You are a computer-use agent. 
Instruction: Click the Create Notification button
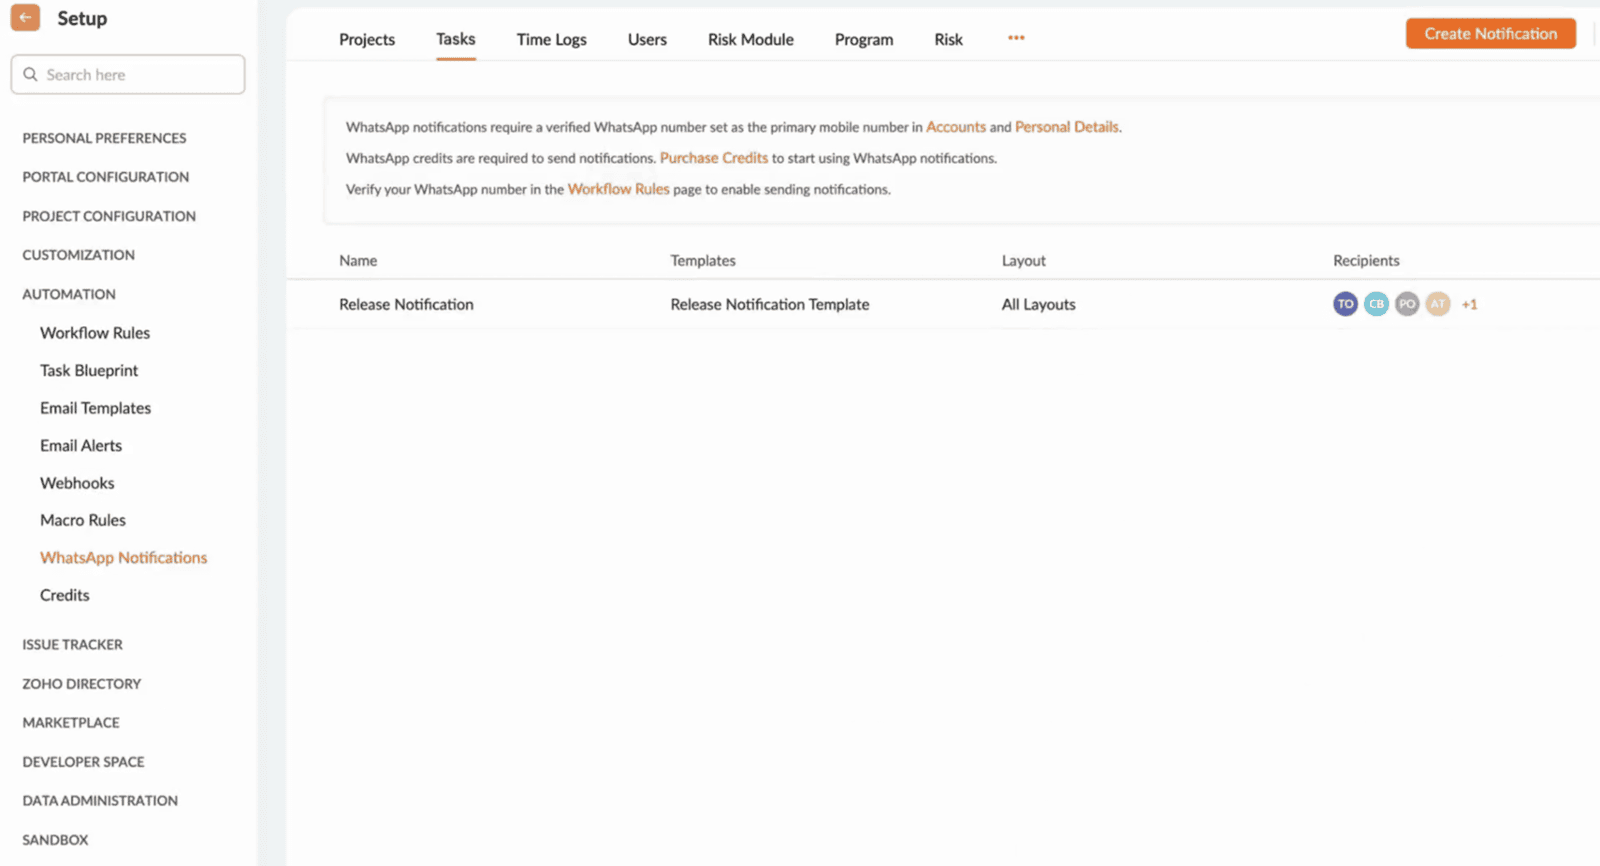point(1490,33)
